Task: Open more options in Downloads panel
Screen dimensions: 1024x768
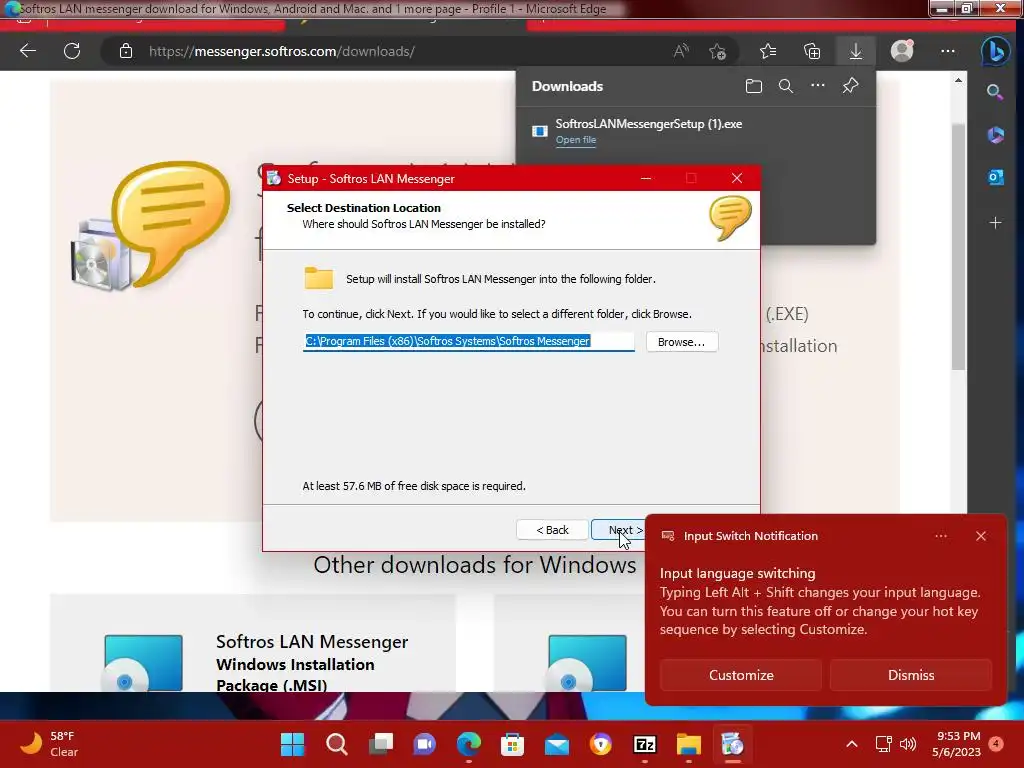Action: point(818,86)
